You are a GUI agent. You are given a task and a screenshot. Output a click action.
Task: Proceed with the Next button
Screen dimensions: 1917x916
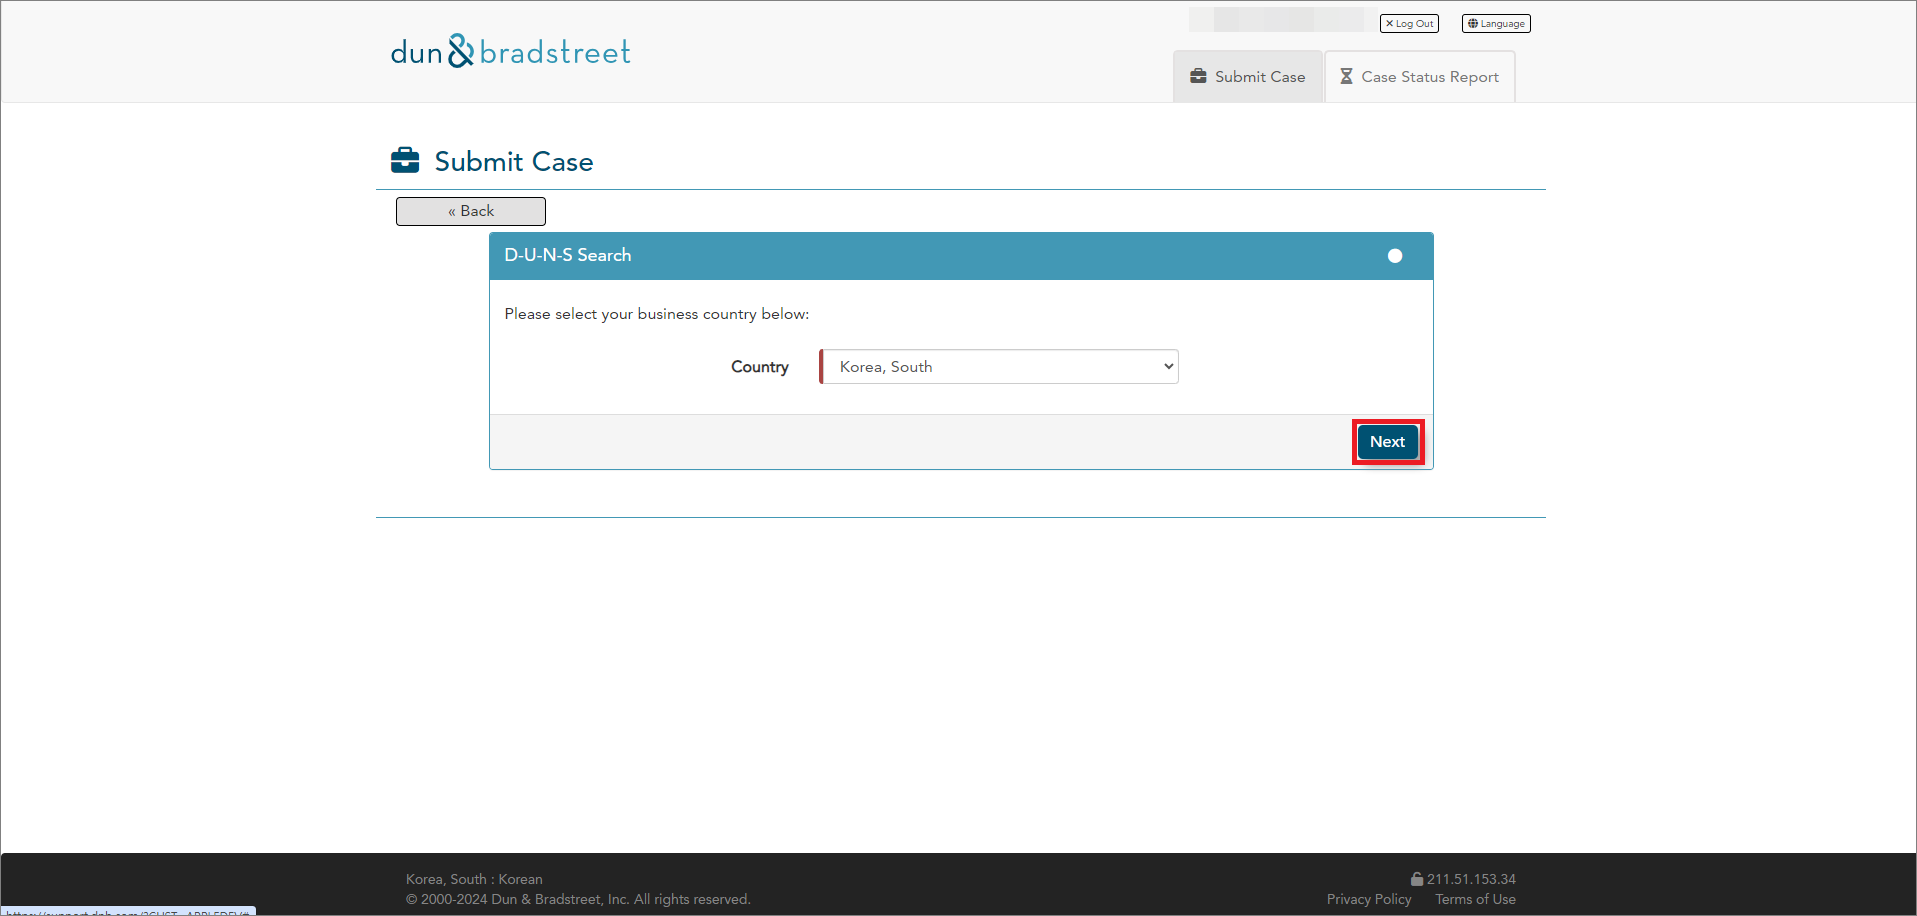(1388, 442)
